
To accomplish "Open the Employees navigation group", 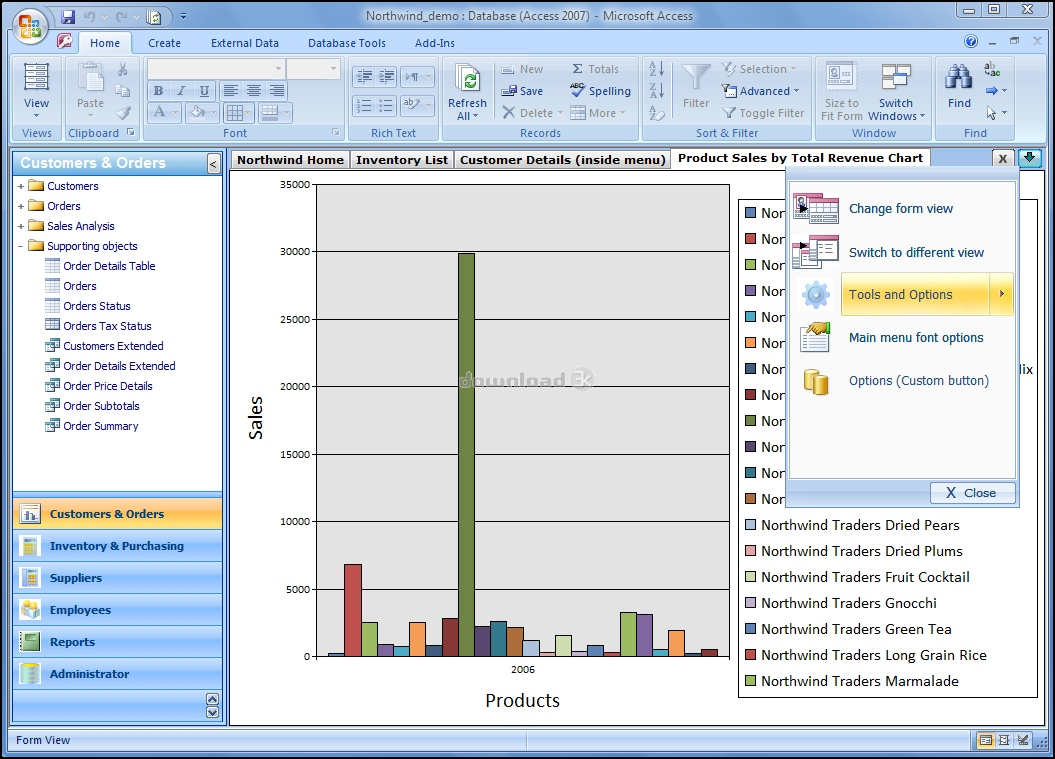I will 118,610.
